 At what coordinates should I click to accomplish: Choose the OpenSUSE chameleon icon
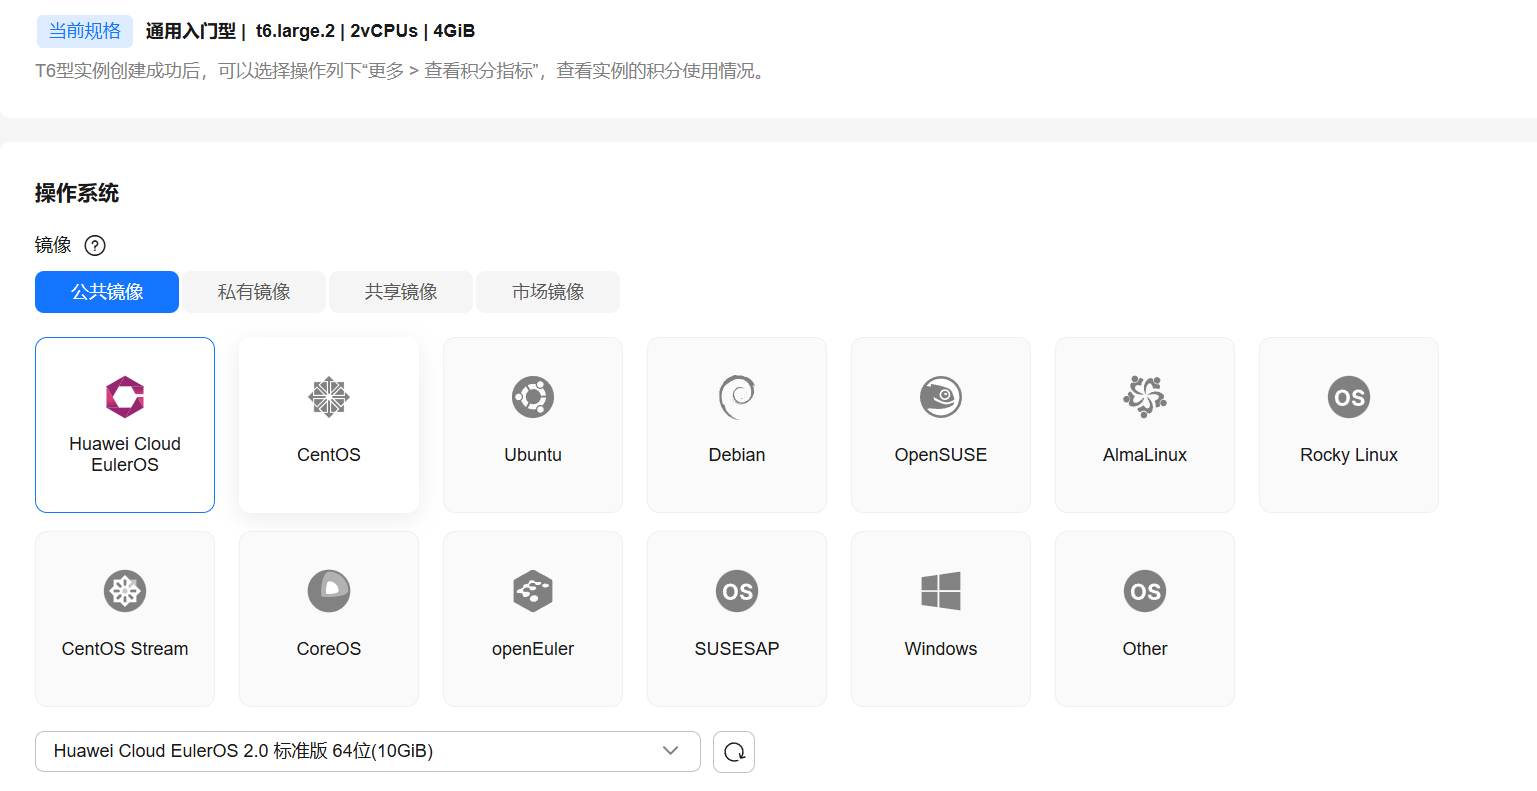[x=941, y=397]
